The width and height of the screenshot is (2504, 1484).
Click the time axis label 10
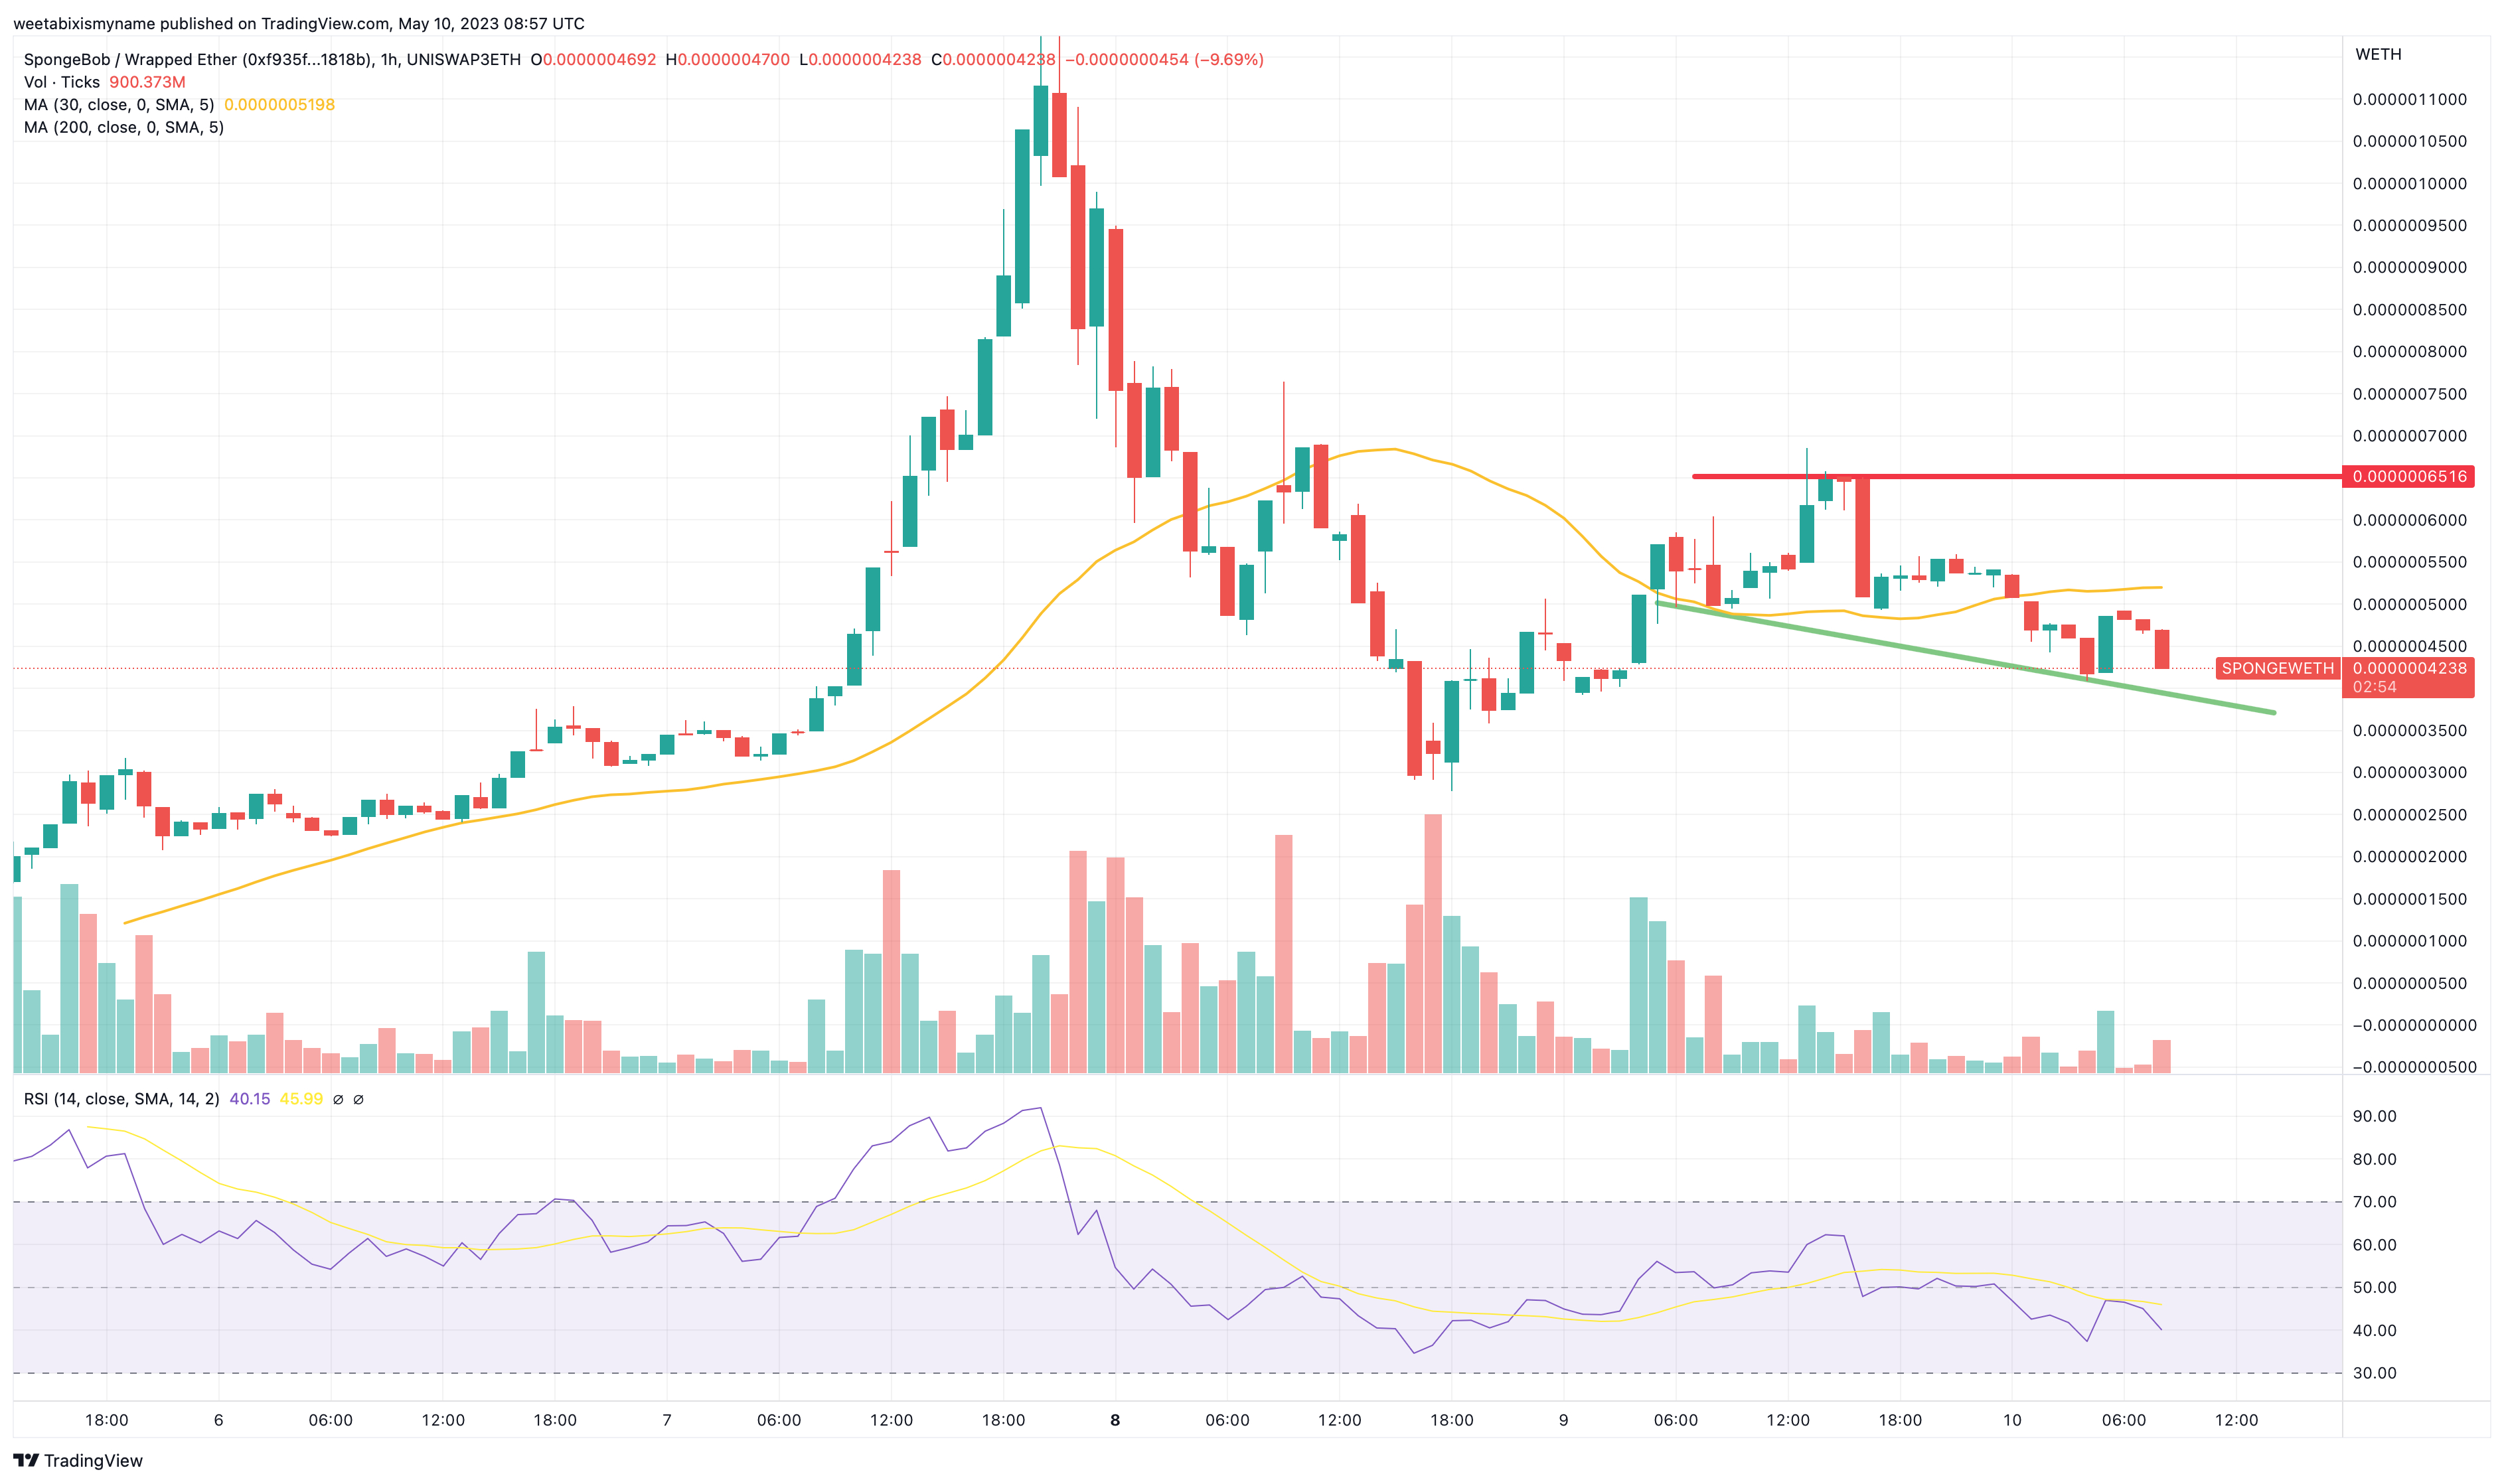(2012, 1420)
